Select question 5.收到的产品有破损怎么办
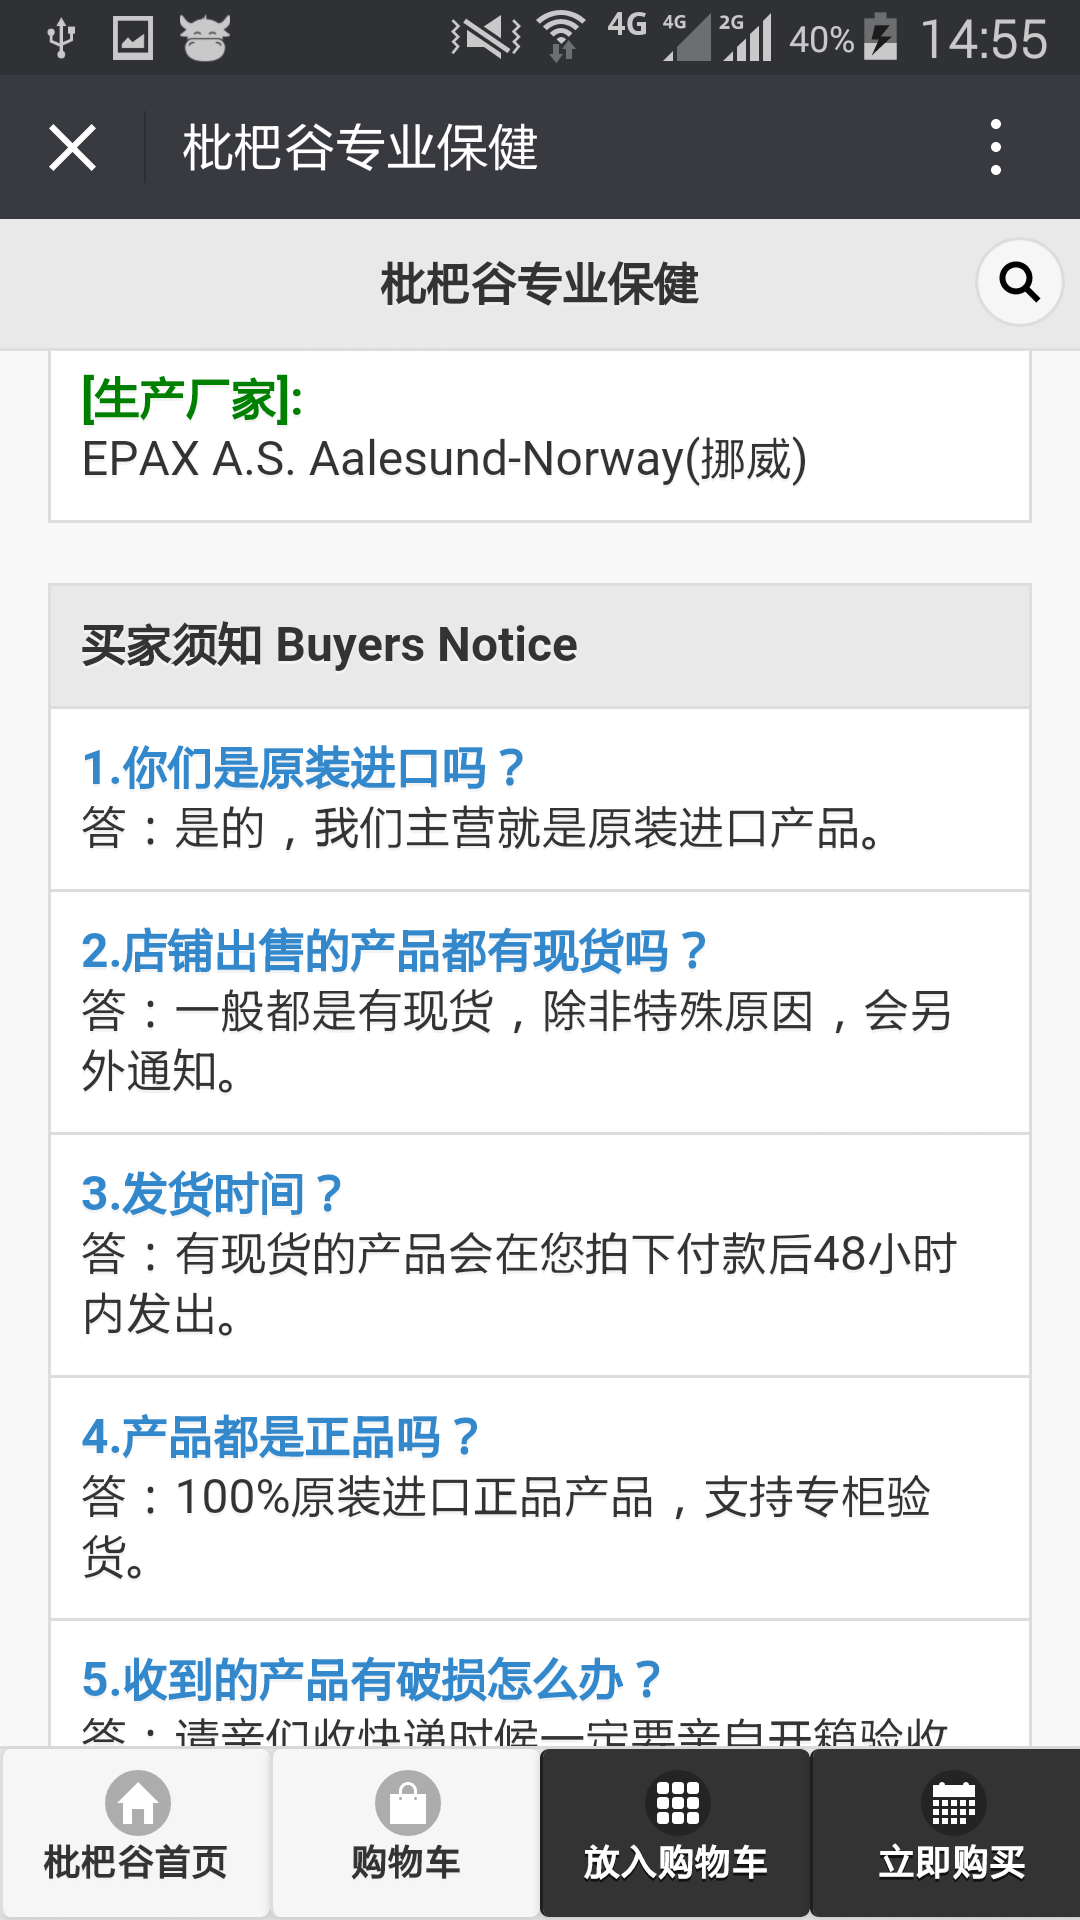This screenshot has height=1920, width=1080. (x=372, y=1680)
